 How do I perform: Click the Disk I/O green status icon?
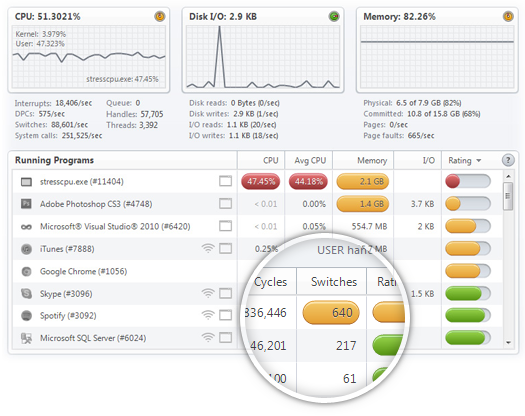334,16
